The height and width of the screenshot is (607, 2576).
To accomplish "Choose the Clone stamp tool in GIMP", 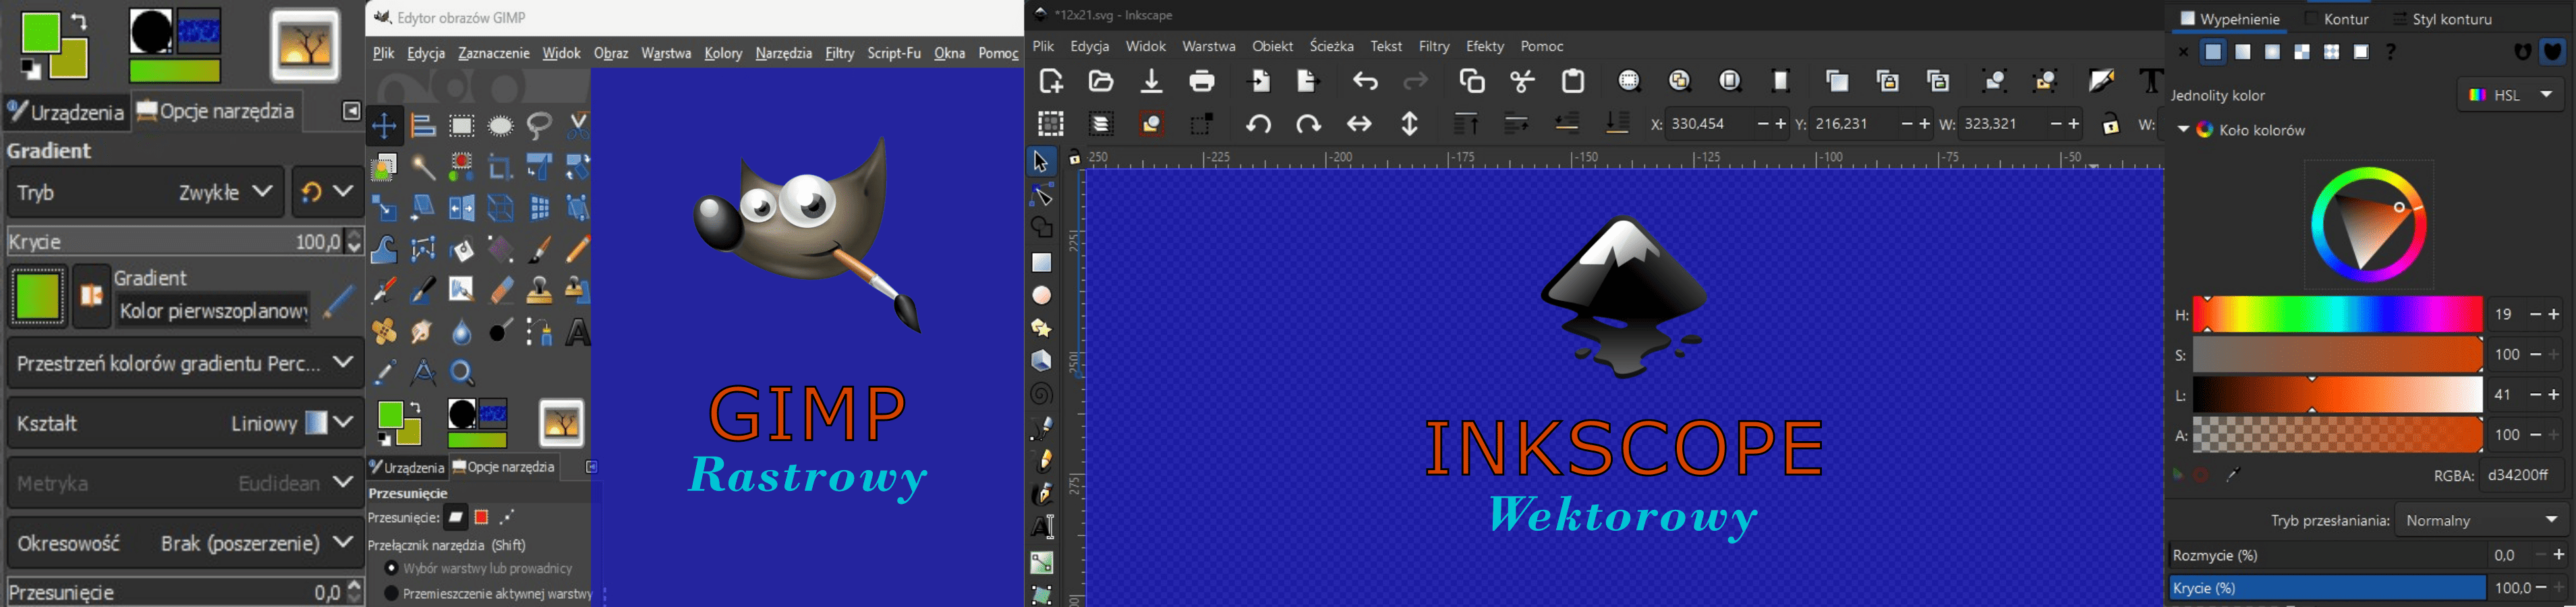I will (x=540, y=290).
